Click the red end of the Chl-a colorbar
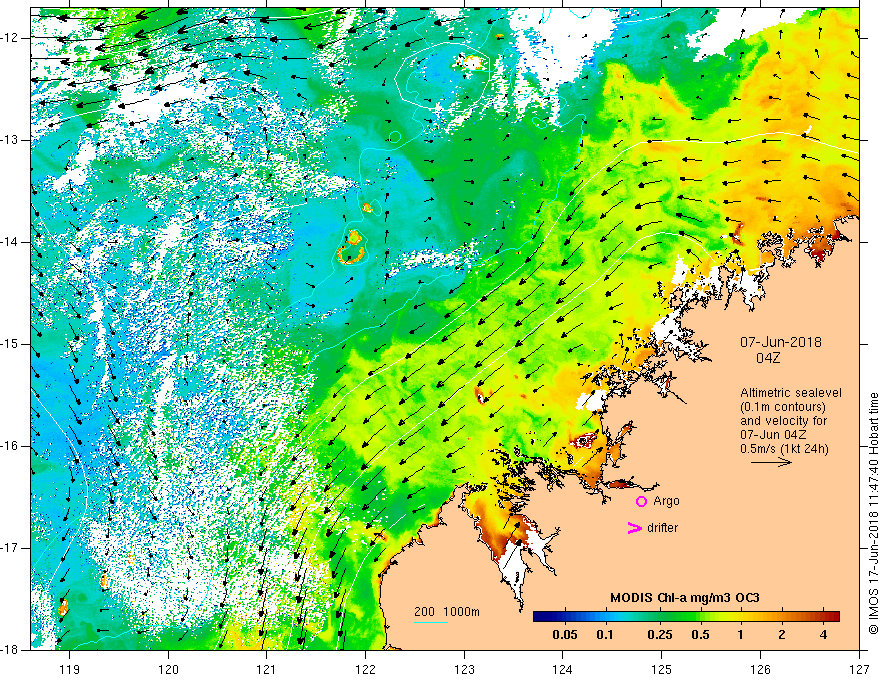 (832, 617)
